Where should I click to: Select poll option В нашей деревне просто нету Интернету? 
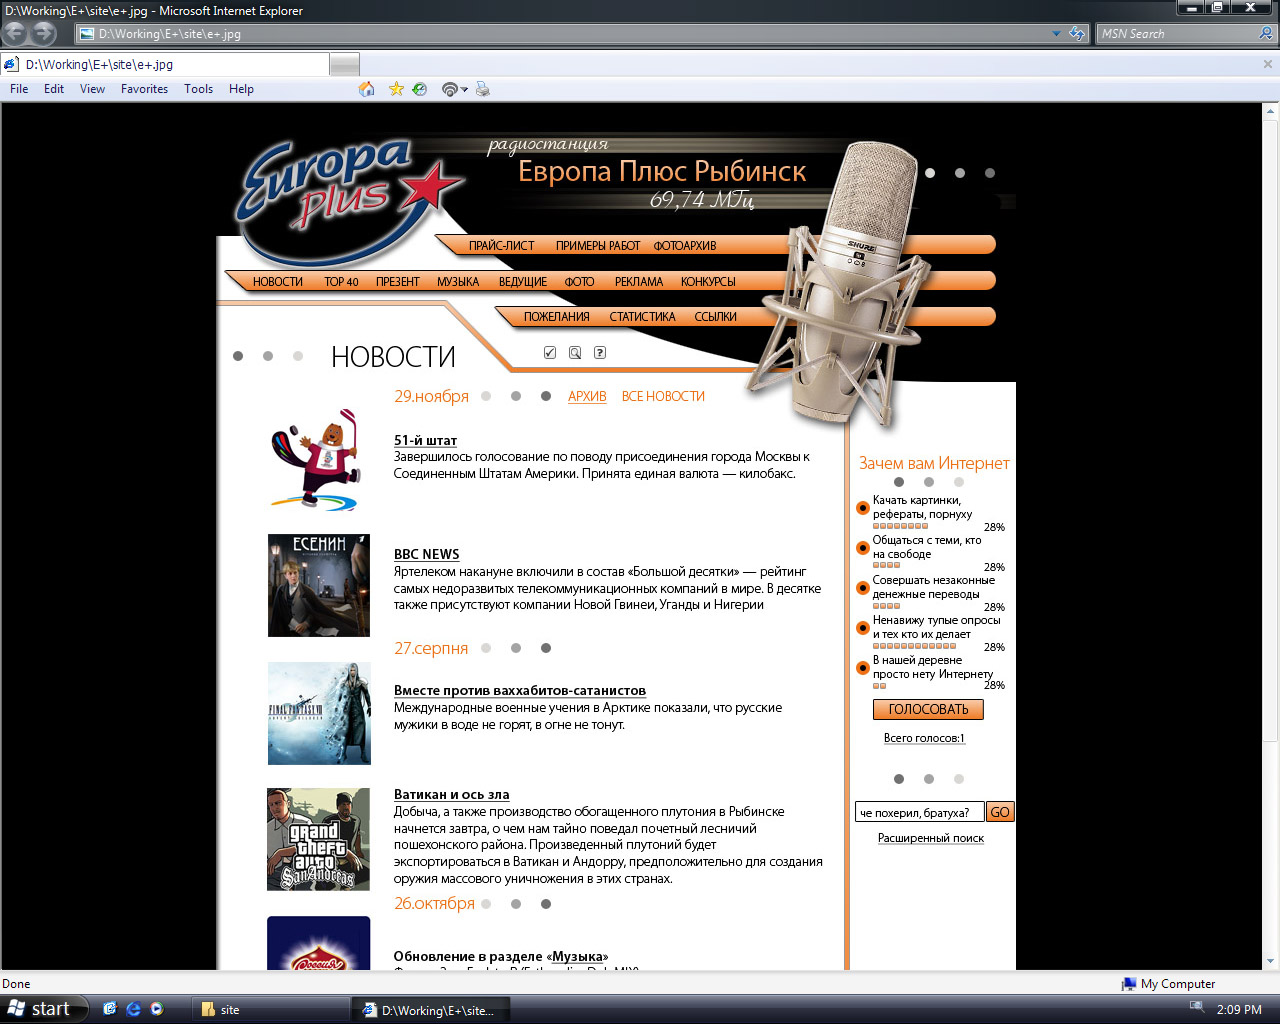(863, 668)
